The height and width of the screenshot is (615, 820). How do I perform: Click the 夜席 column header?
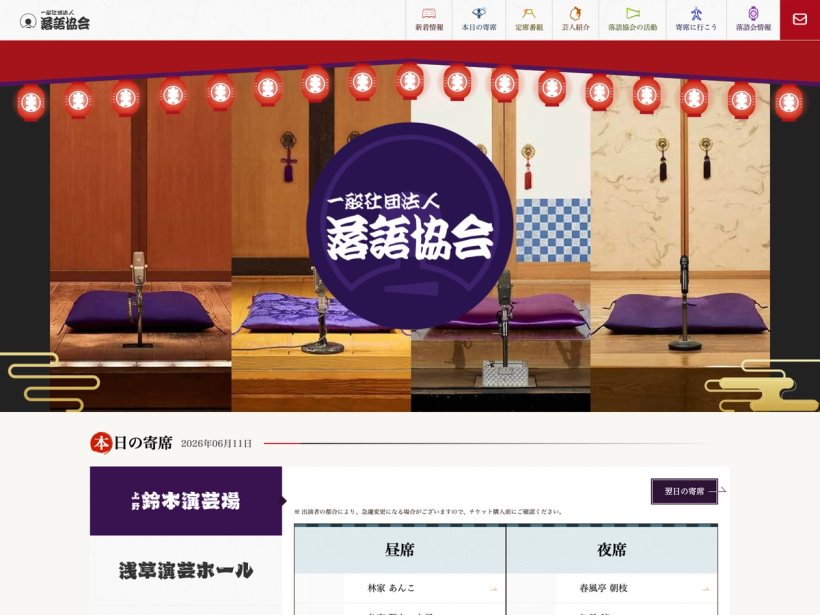click(x=612, y=550)
